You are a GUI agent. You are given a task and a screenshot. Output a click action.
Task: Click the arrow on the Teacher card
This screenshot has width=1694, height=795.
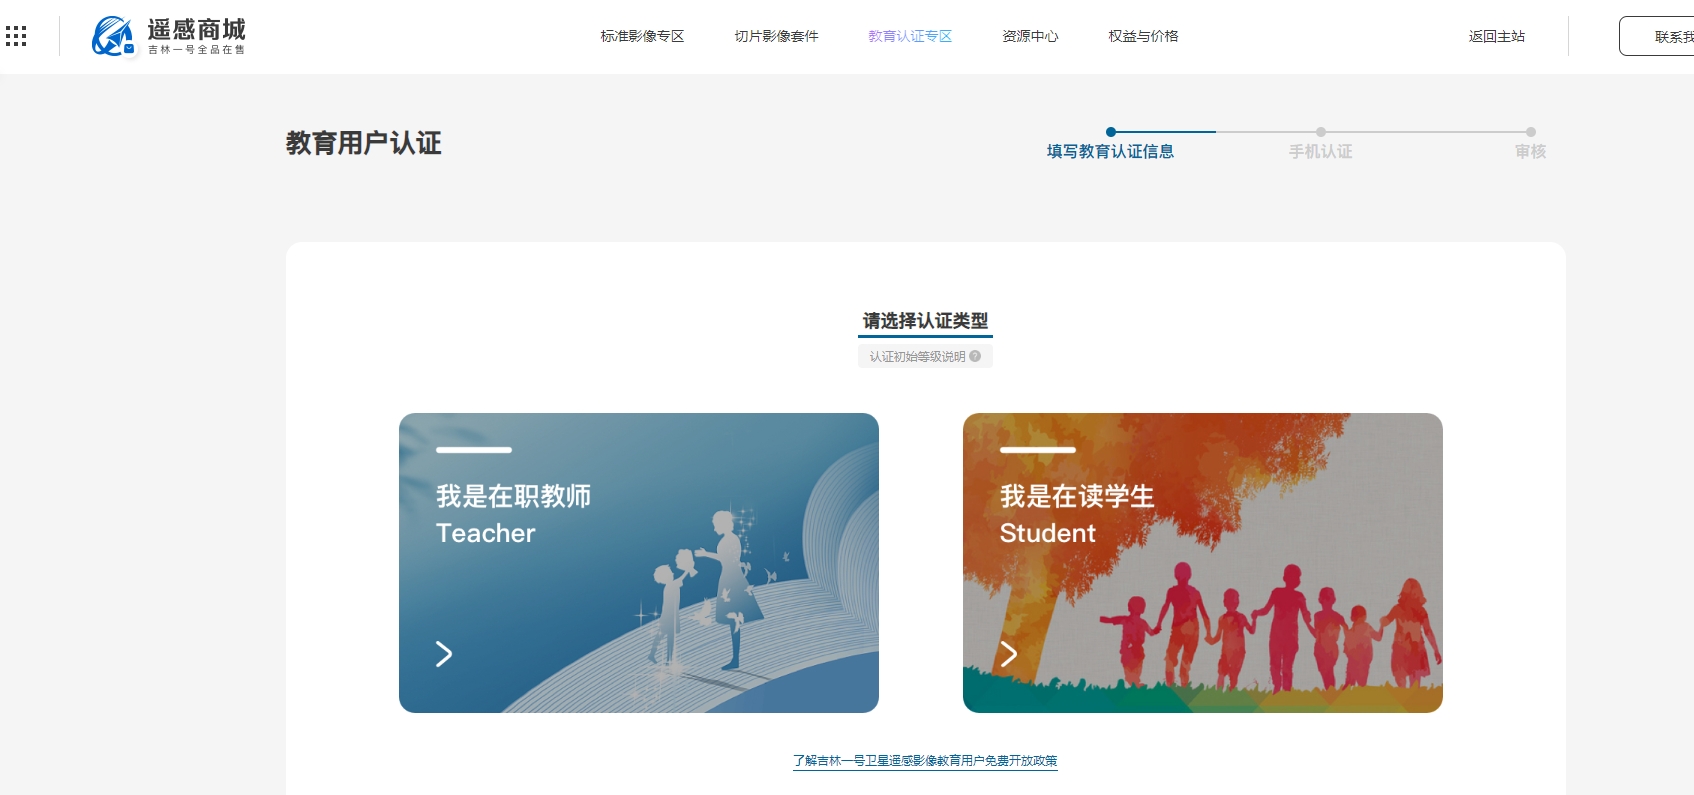point(444,654)
